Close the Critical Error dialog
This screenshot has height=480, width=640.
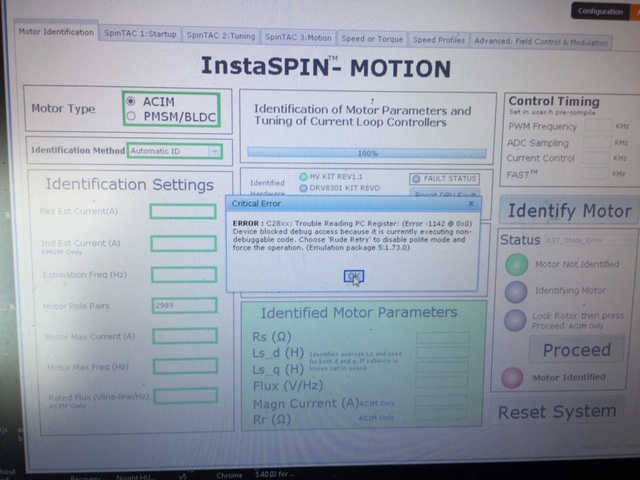(x=471, y=203)
